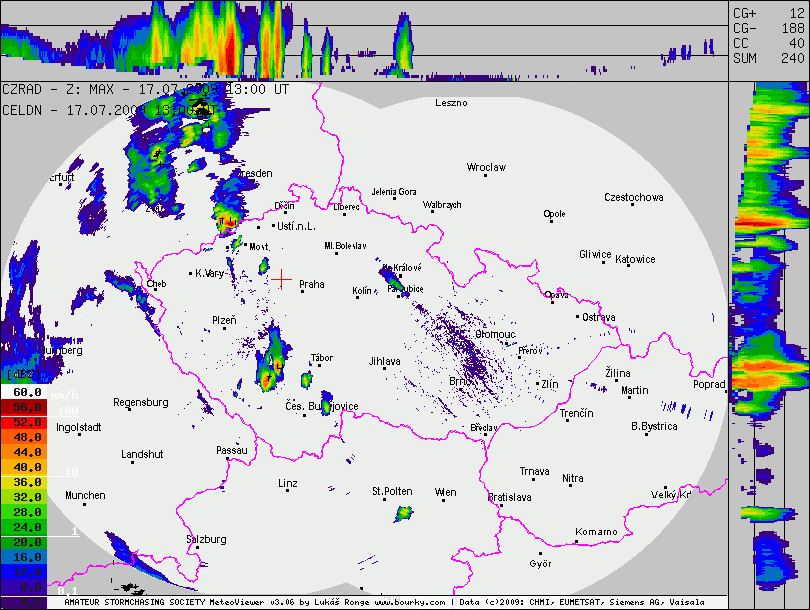Click the Salzburg city label
Screen dimensions: 810x610
[206, 539]
